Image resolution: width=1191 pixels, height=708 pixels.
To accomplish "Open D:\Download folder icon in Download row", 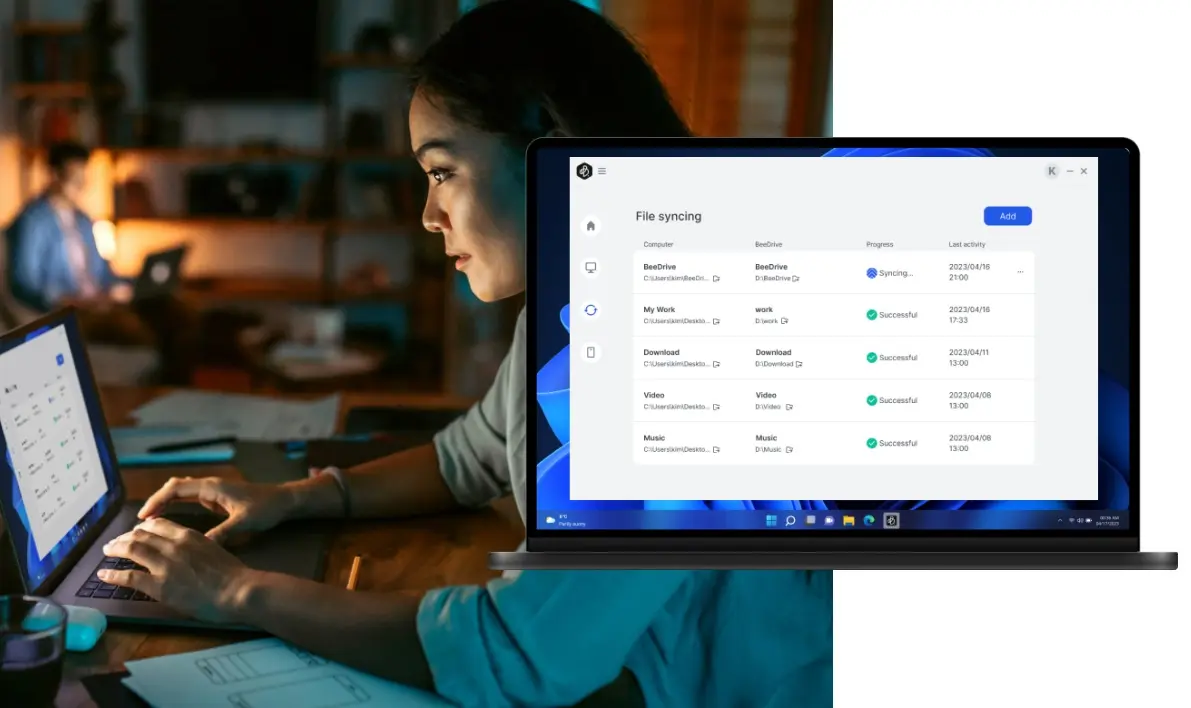I will pyautogui.click(x=799, y=364).
